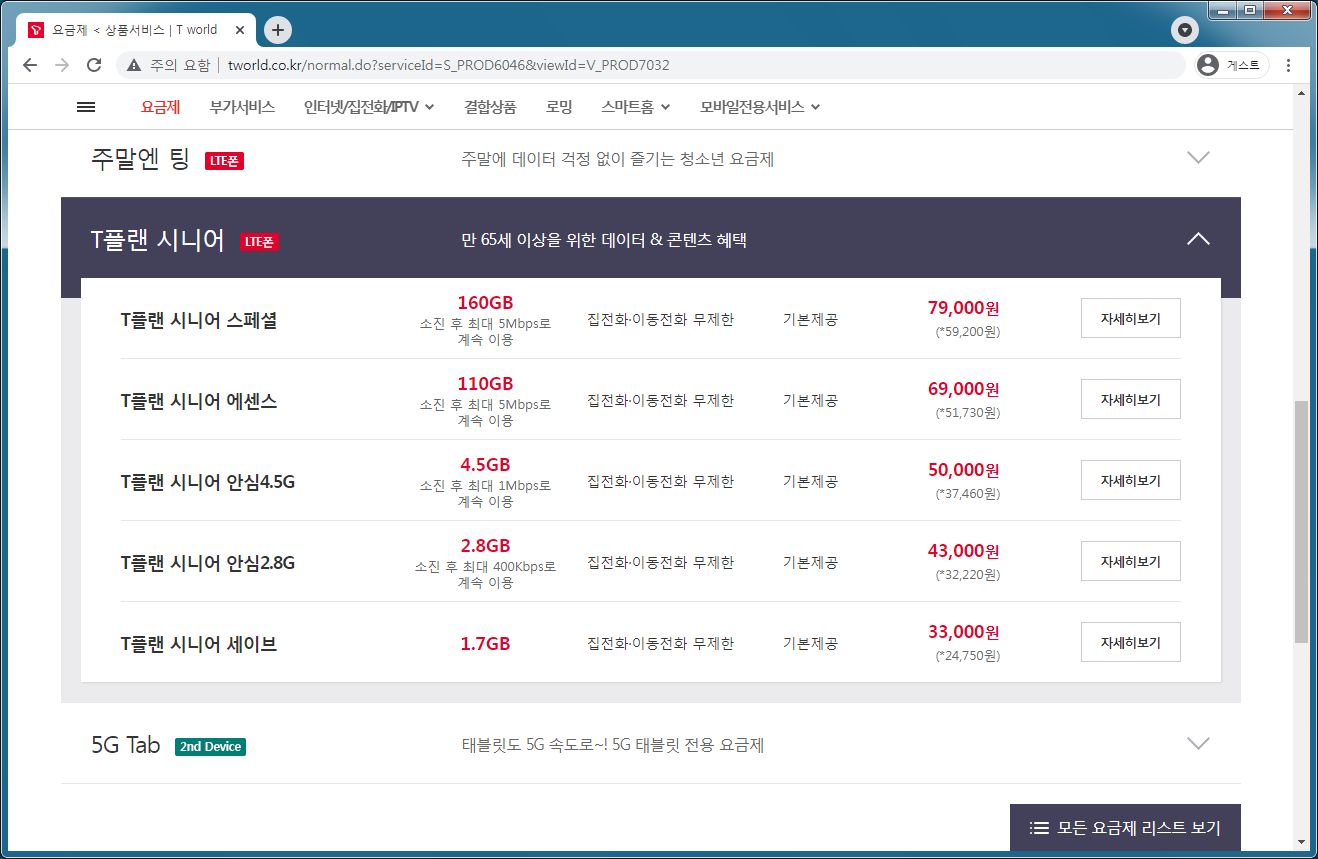Viewport: 1318px width, 859px height.
Task: Click the LTE폰 badge next to 주말엔 팅
Action: [x=225, y=160]
